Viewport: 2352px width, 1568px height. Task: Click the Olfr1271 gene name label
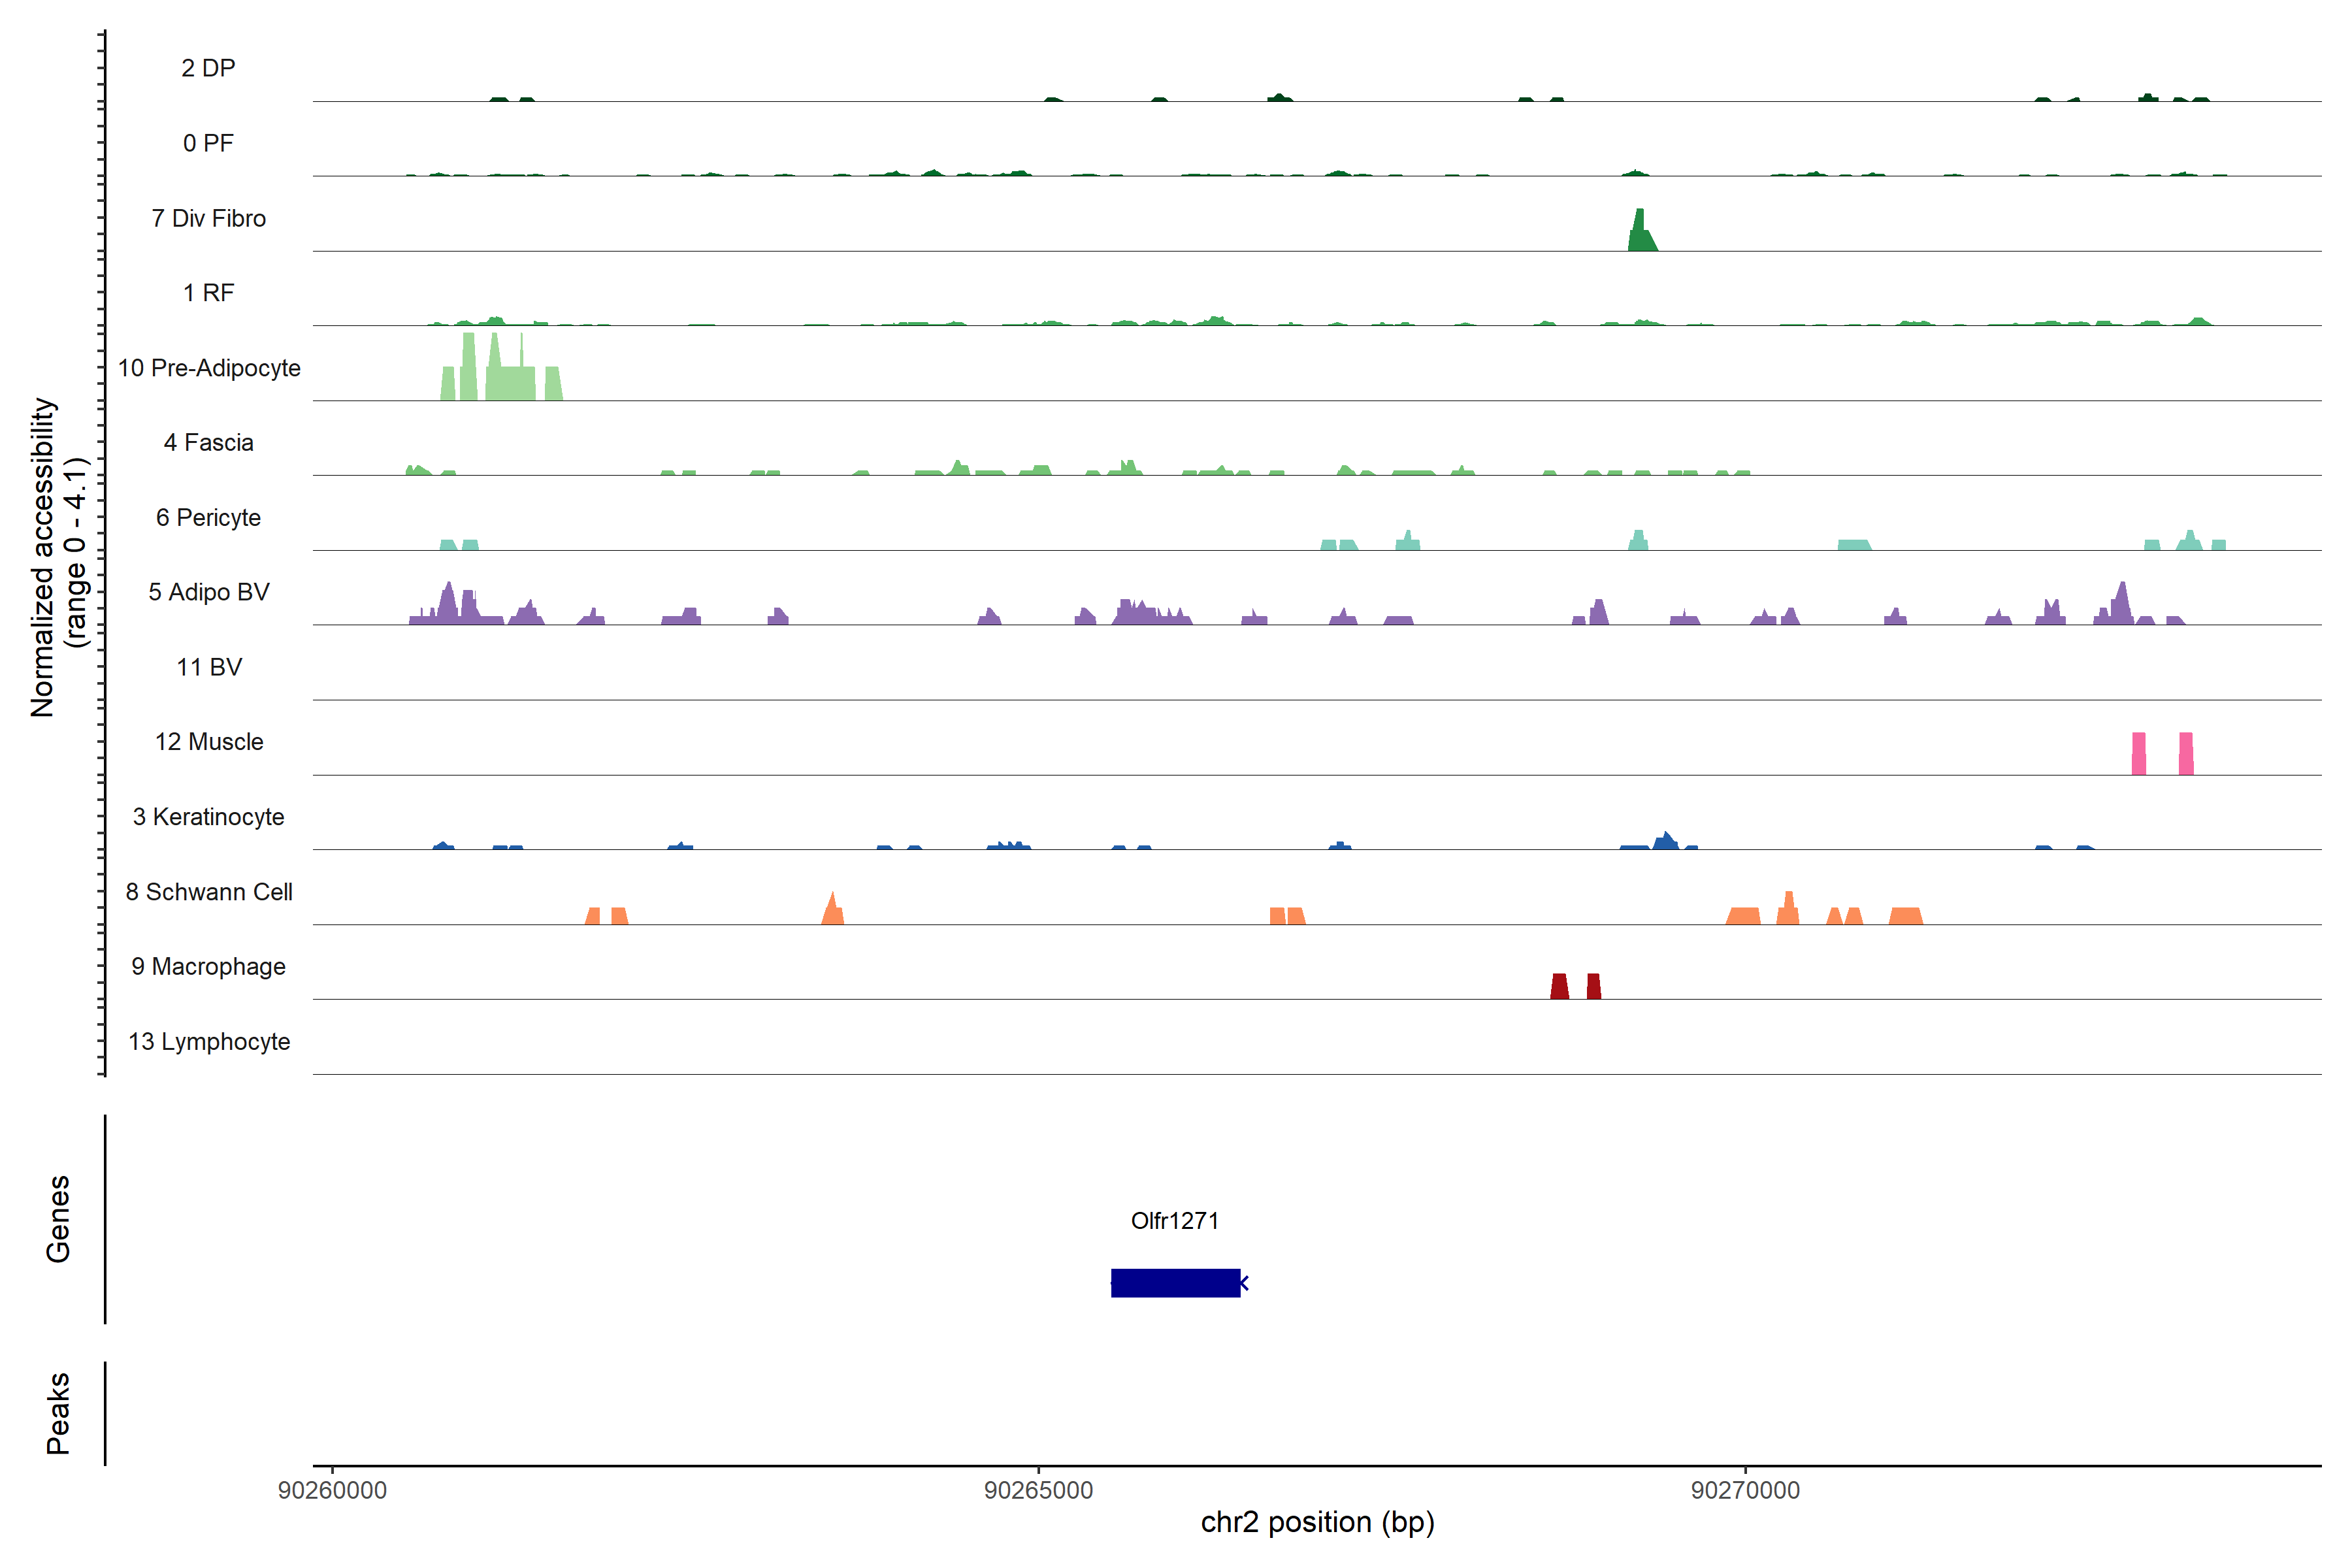point(1174,1221)
